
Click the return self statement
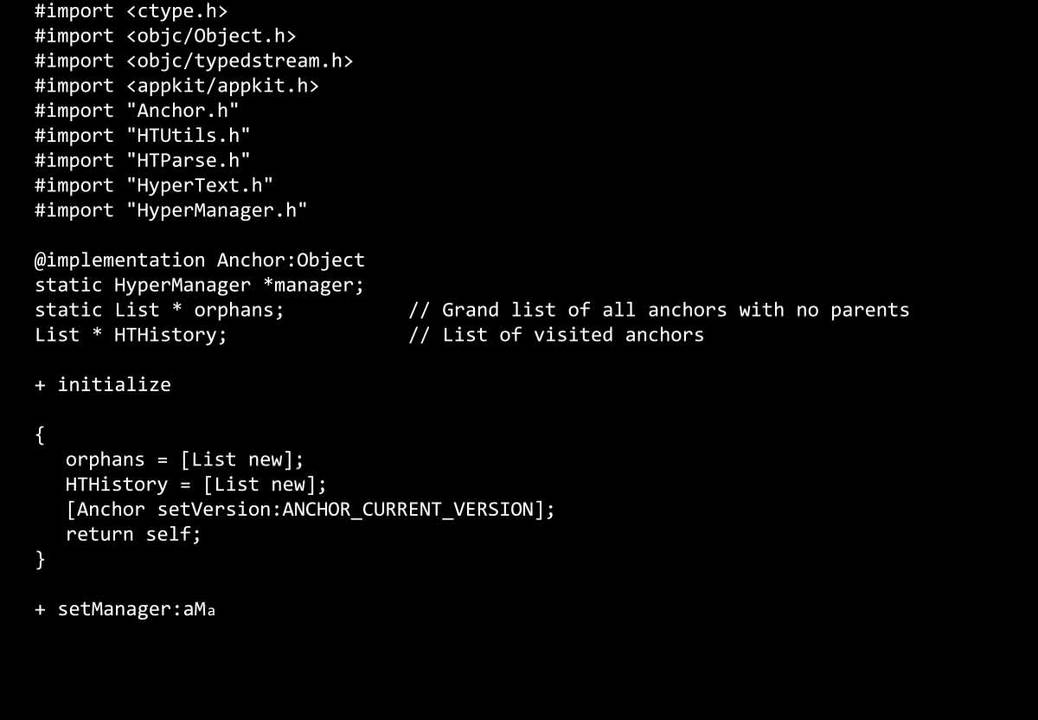133,535
